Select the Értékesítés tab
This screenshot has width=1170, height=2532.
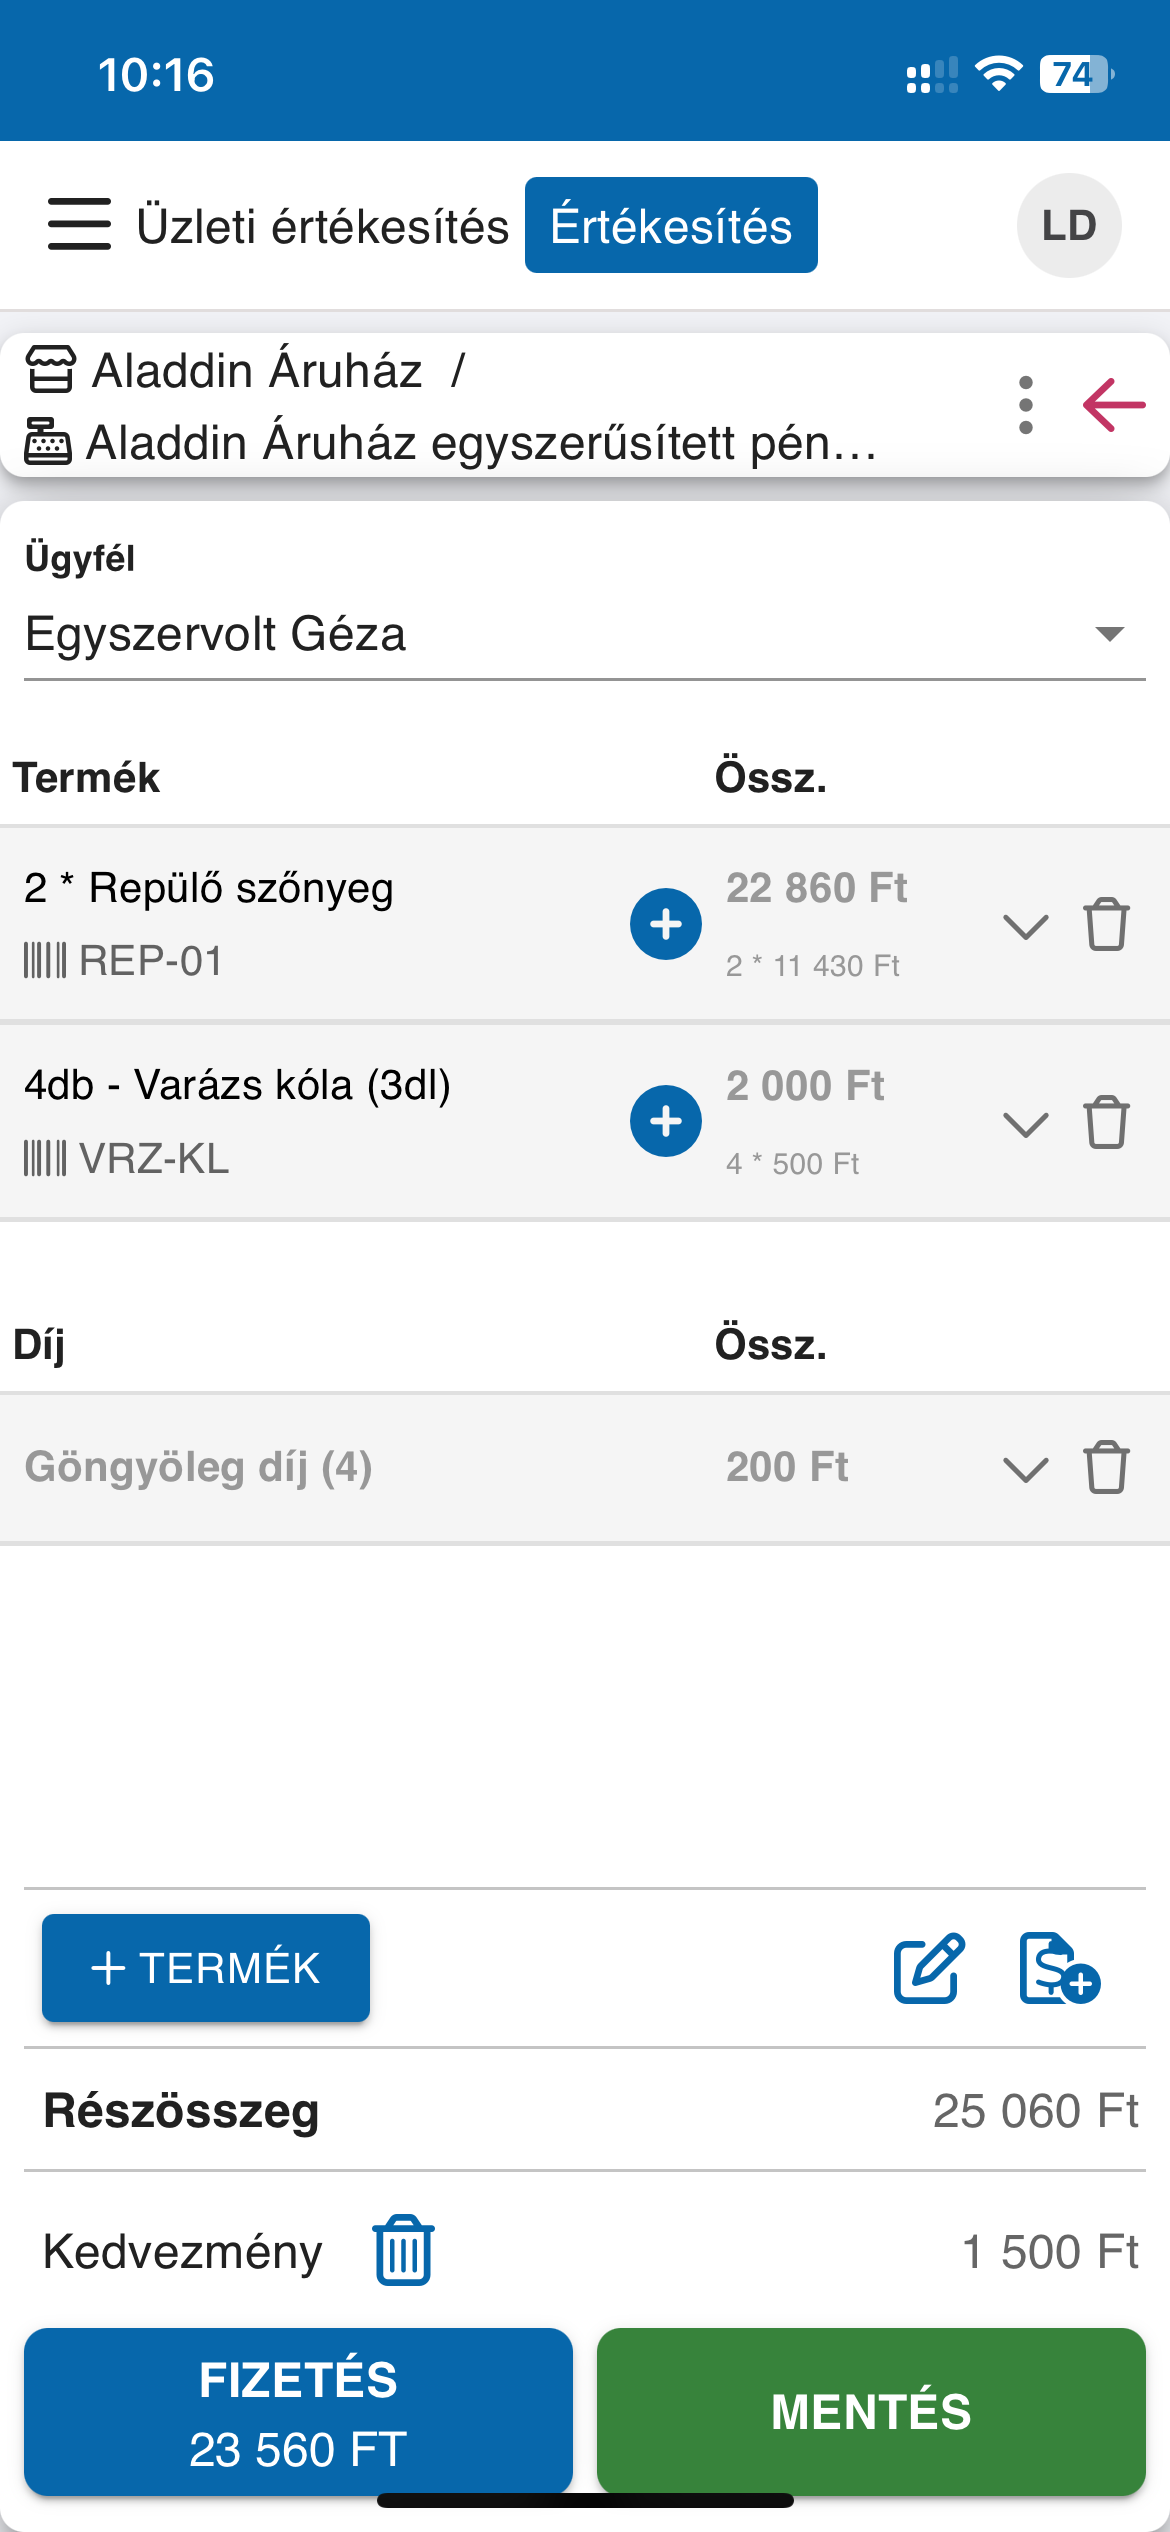click(x=671, y=225)
